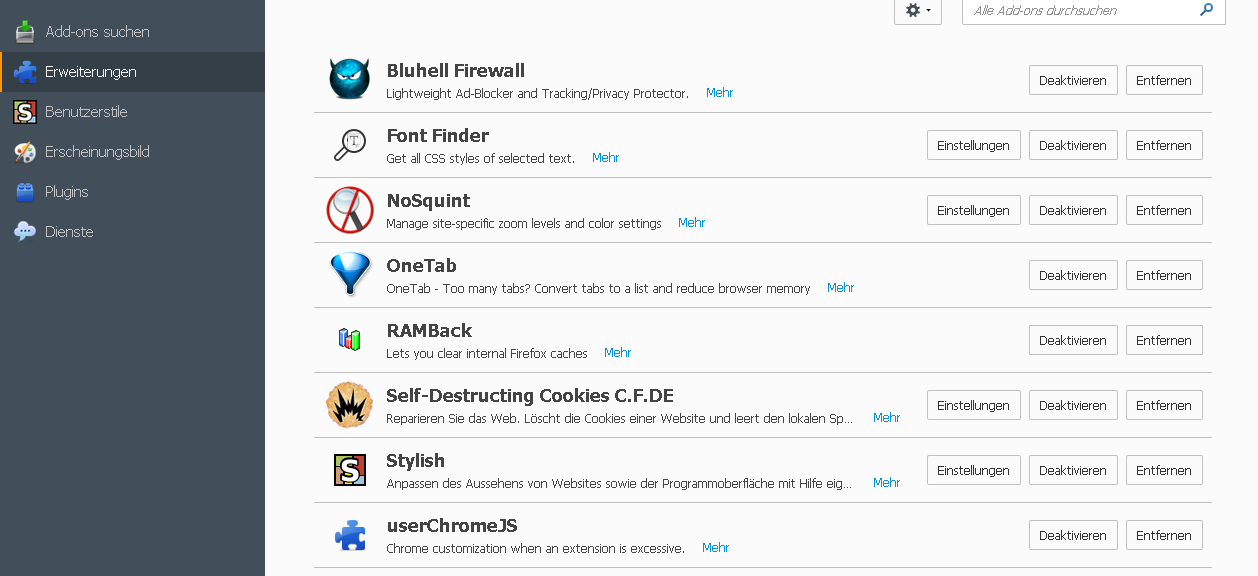The height and width of the screenshot is (576, 1258).
Task: Open Einstellungen for NoSquint
Action: [x=973, y=210]
